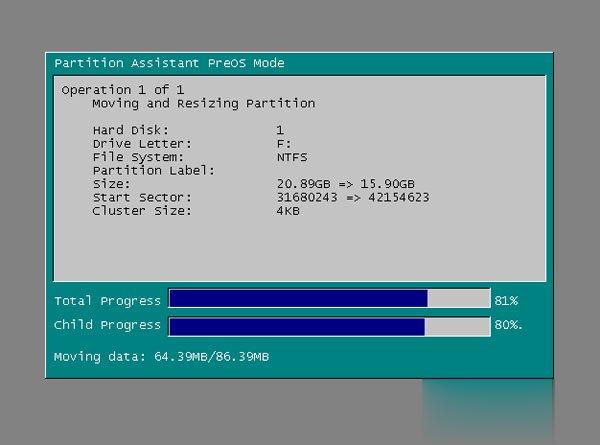Click the 'Cluster Size:' label
The height and width of the screenshot is (445, 600).
[142, 211]
